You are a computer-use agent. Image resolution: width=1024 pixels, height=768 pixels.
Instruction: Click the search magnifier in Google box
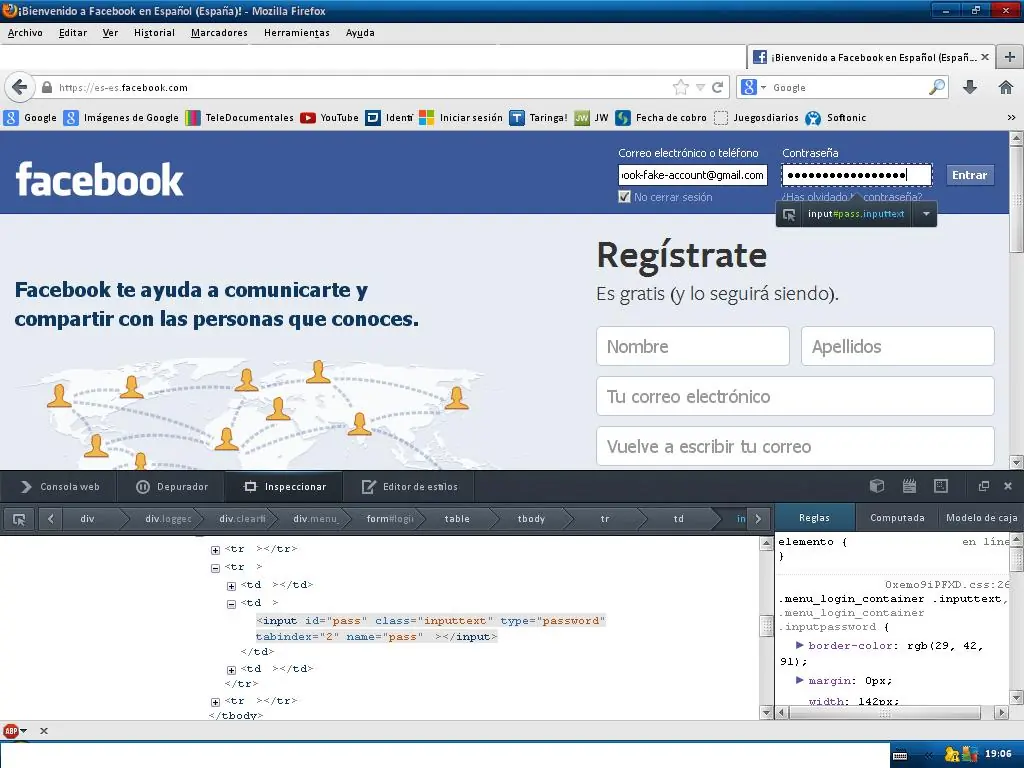(x=936, y=87)
